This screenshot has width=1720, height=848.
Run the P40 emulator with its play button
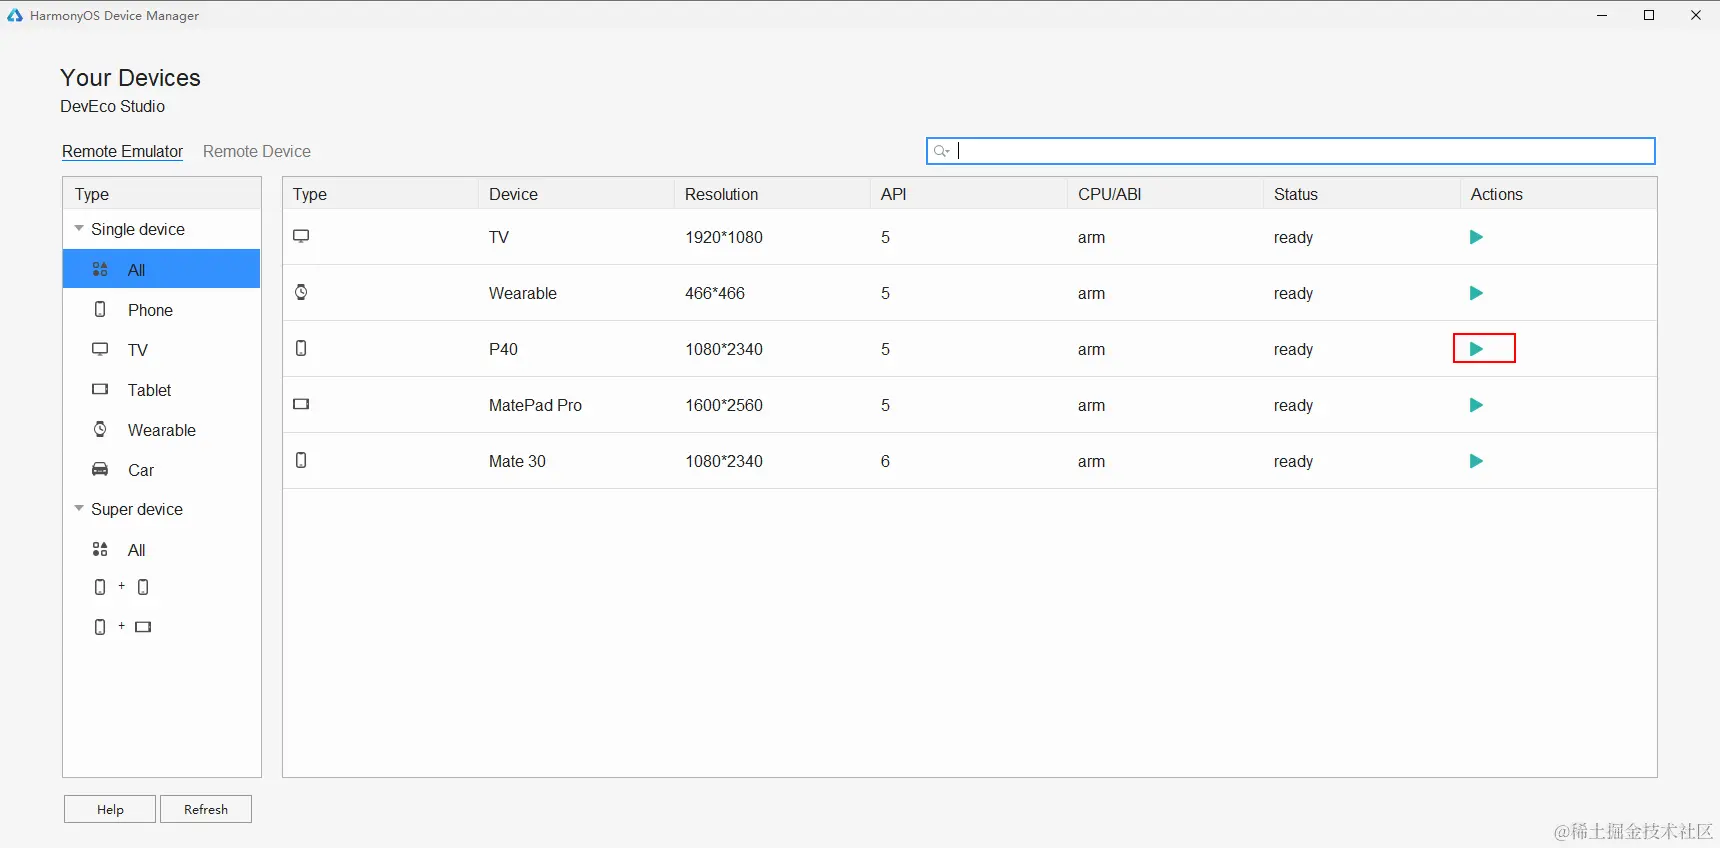[x=1476, y=349]
